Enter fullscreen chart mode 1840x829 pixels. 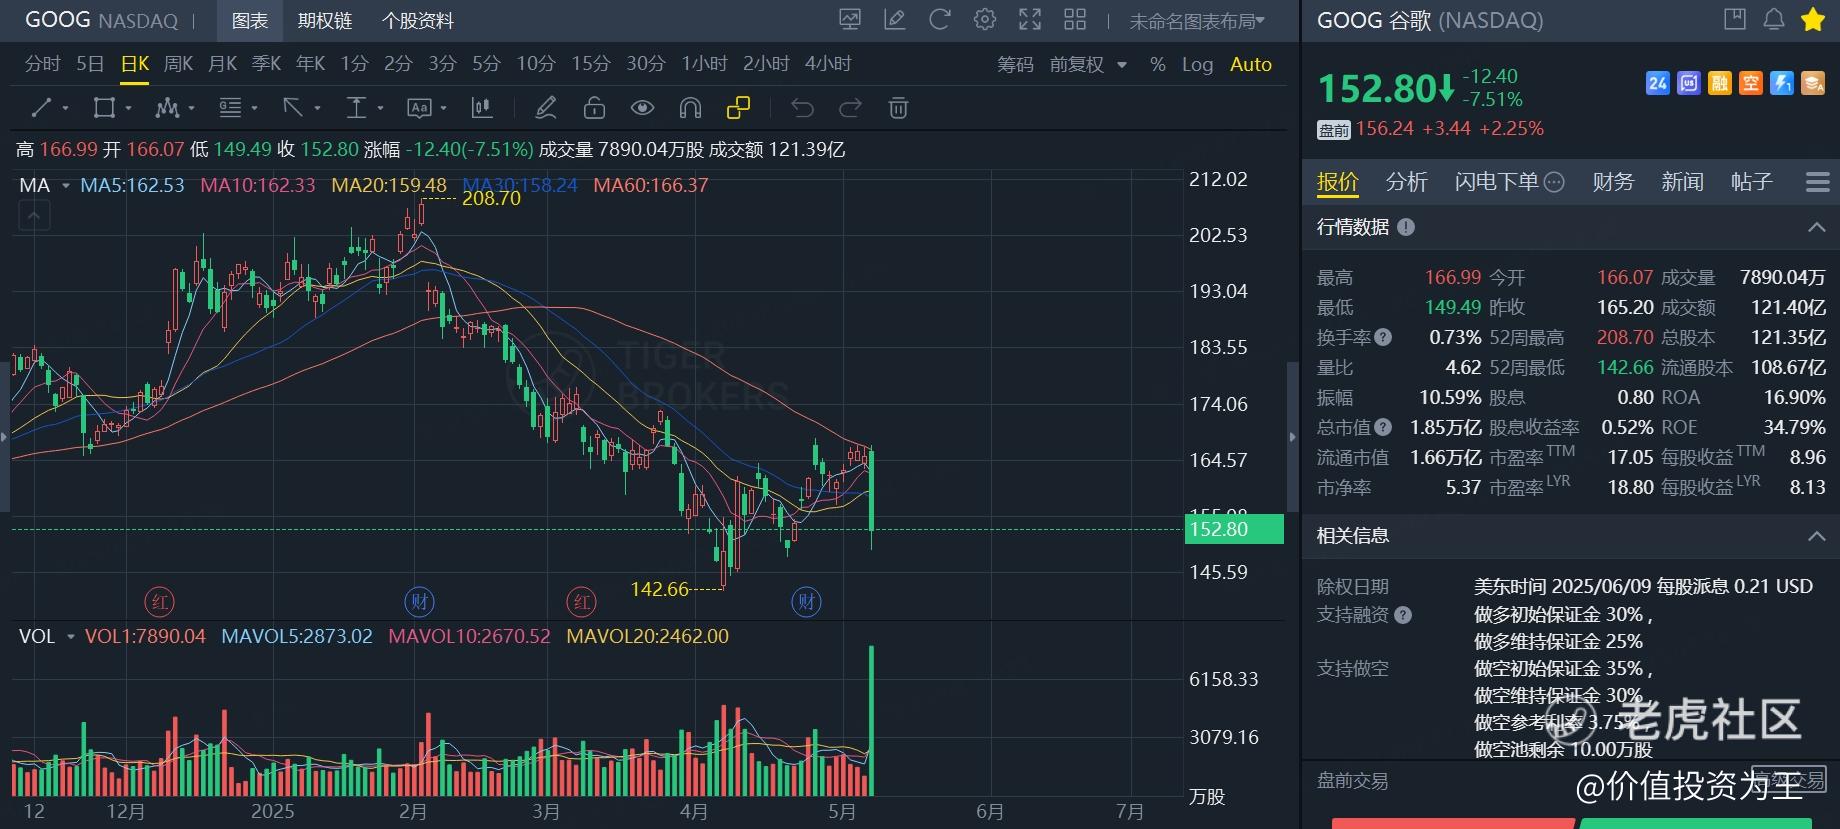(1030, 19)
